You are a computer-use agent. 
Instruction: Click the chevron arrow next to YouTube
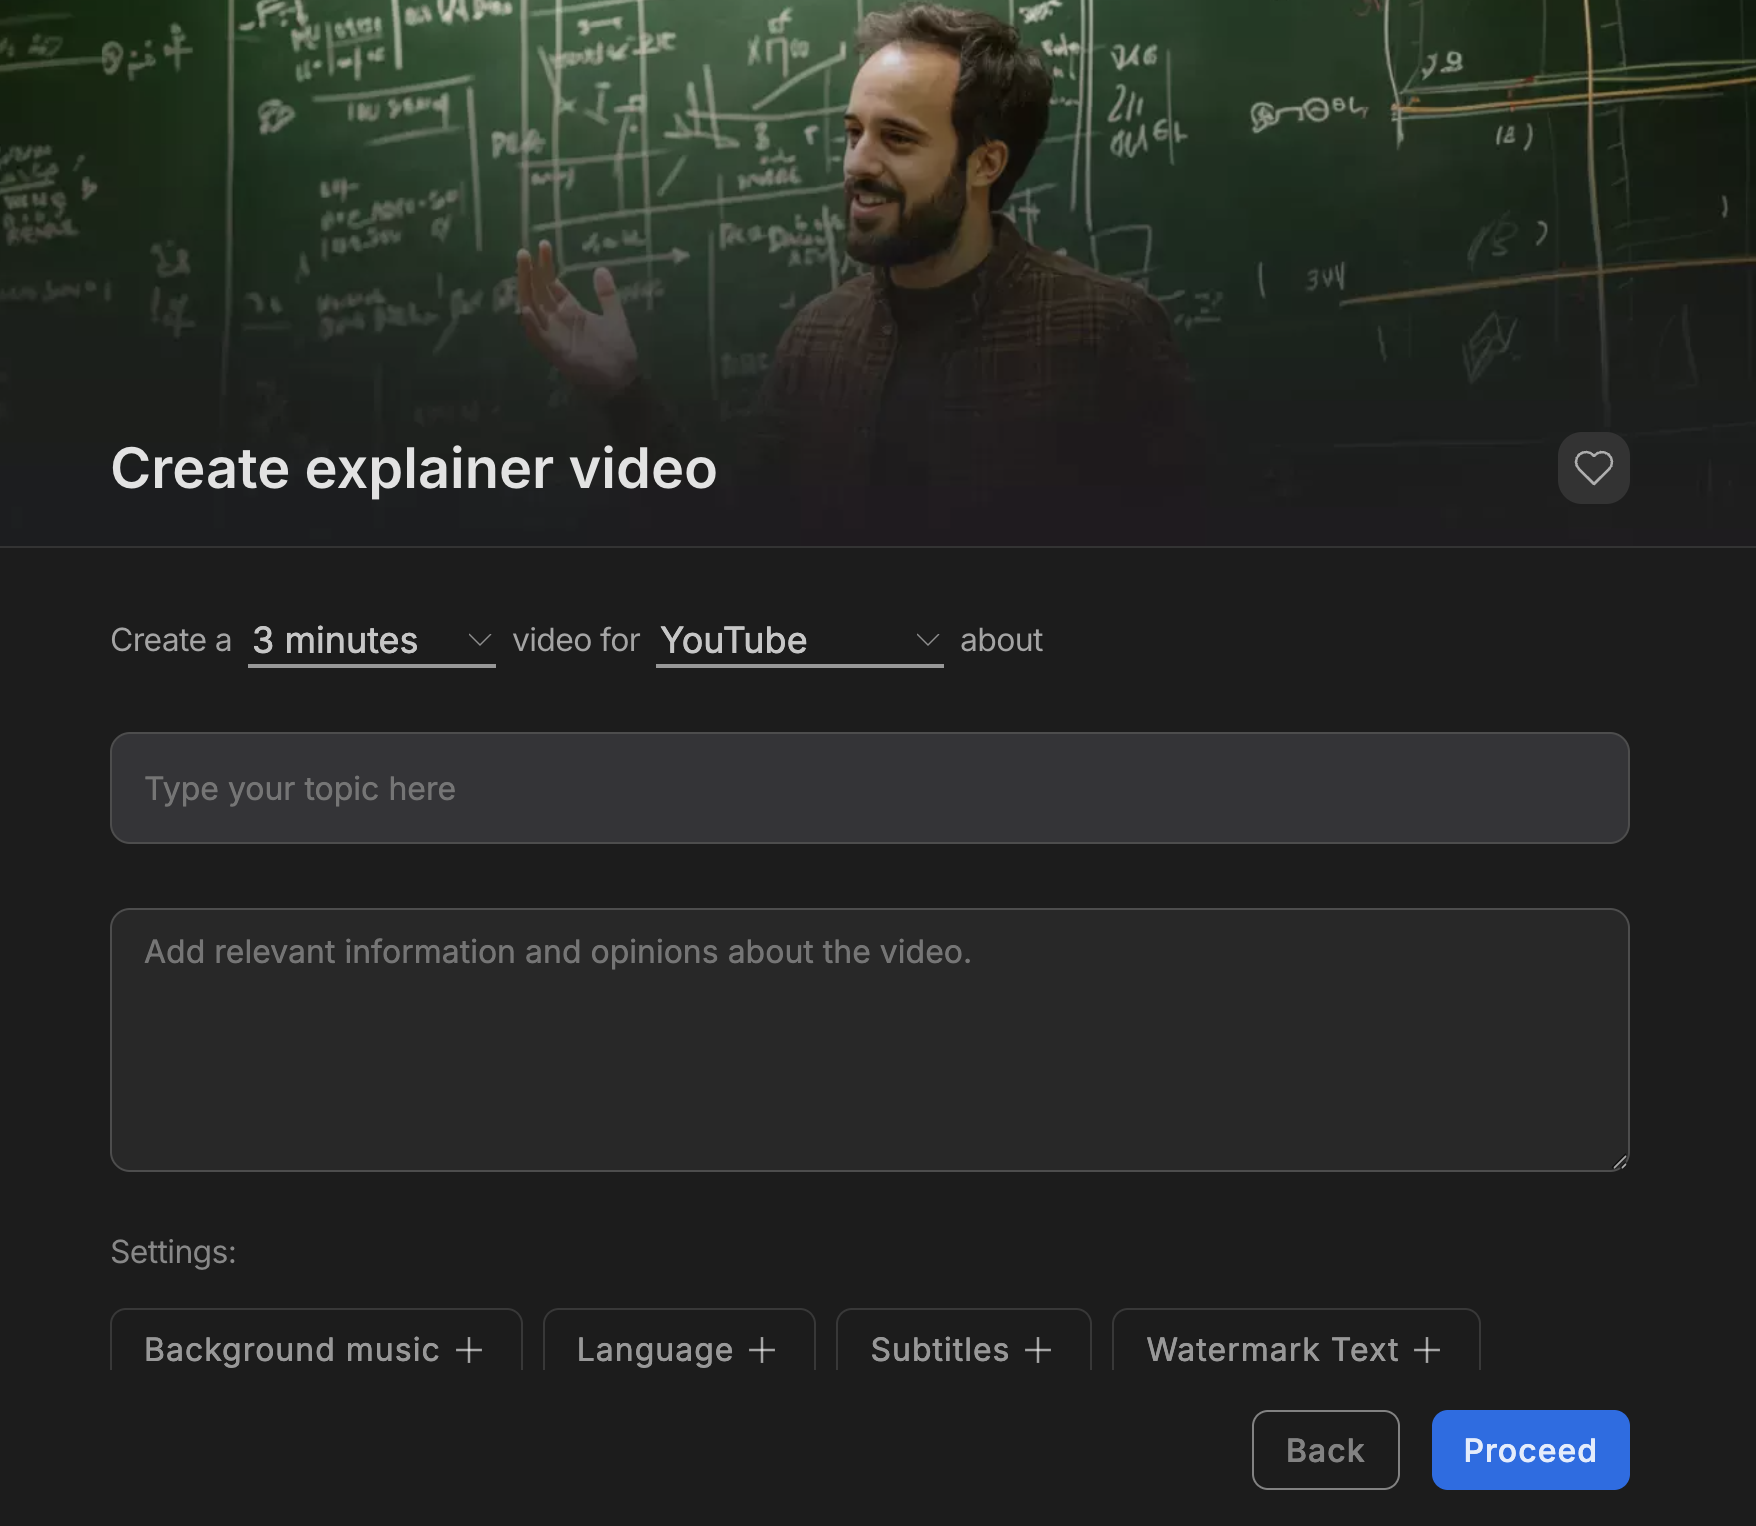click(x=928, y=640)
